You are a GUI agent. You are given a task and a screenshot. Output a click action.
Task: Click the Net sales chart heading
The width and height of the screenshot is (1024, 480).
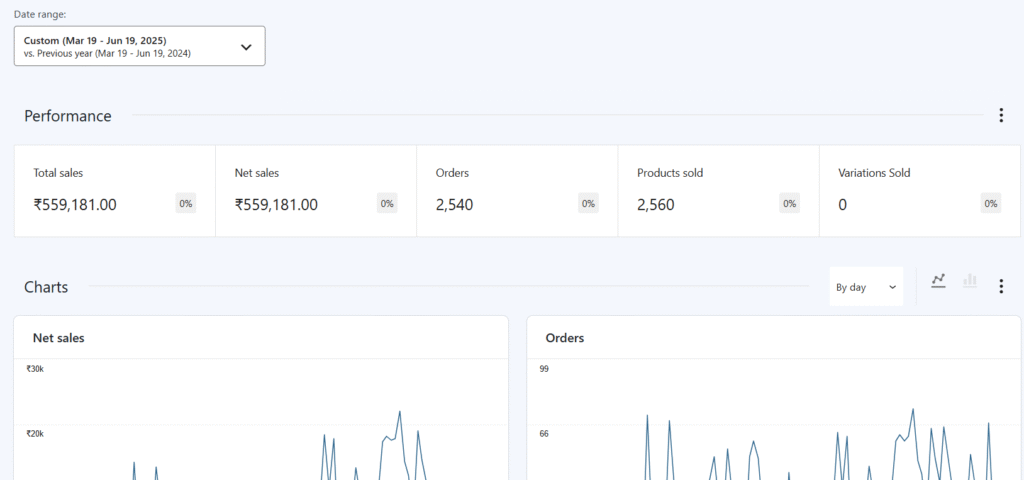pyautogui.click(x=59, y=338)
